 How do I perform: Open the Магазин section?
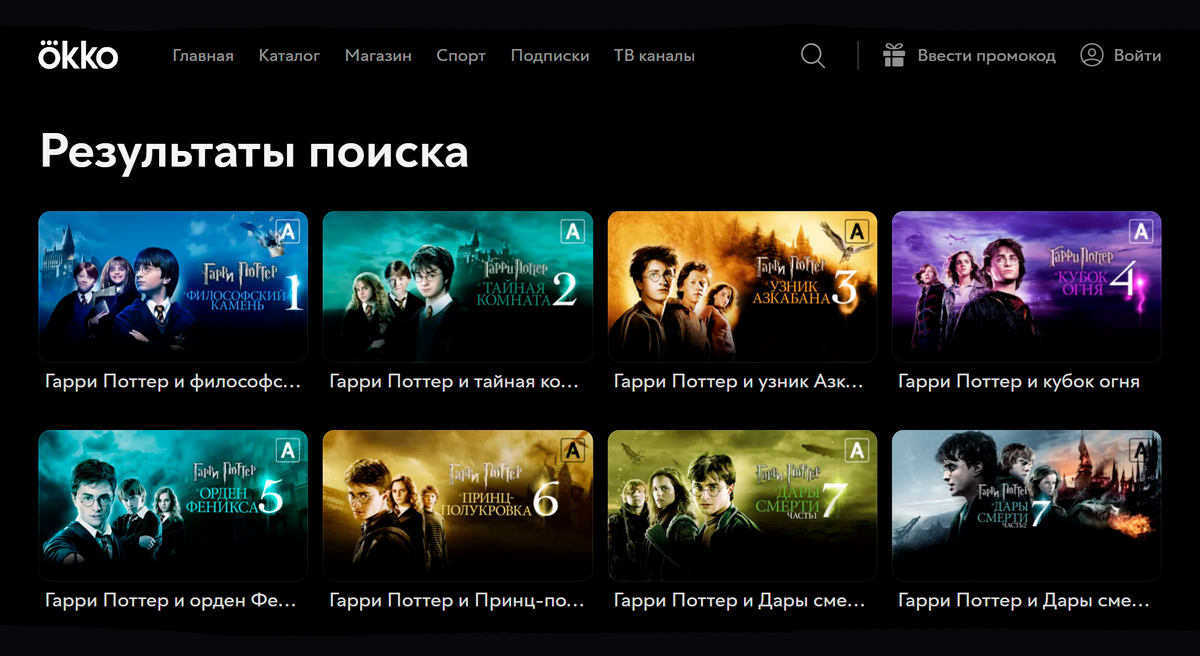(378, 56)
